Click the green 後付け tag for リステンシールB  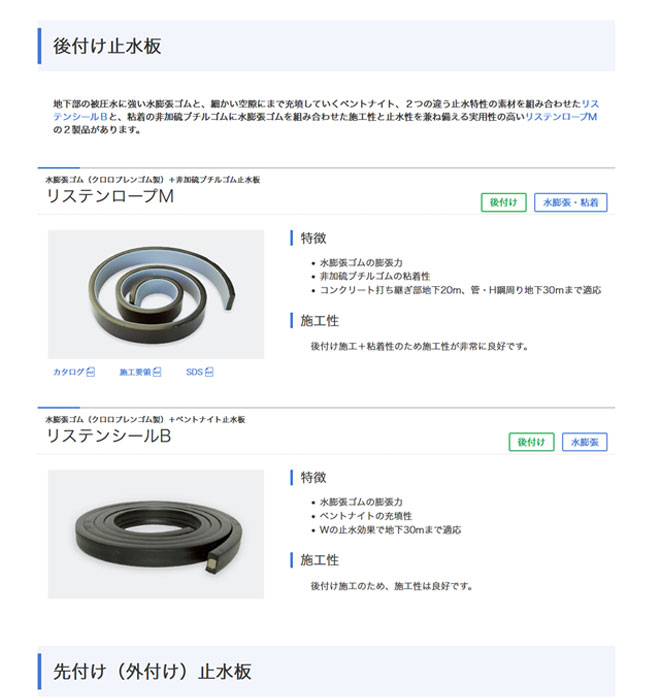point(531,442)
